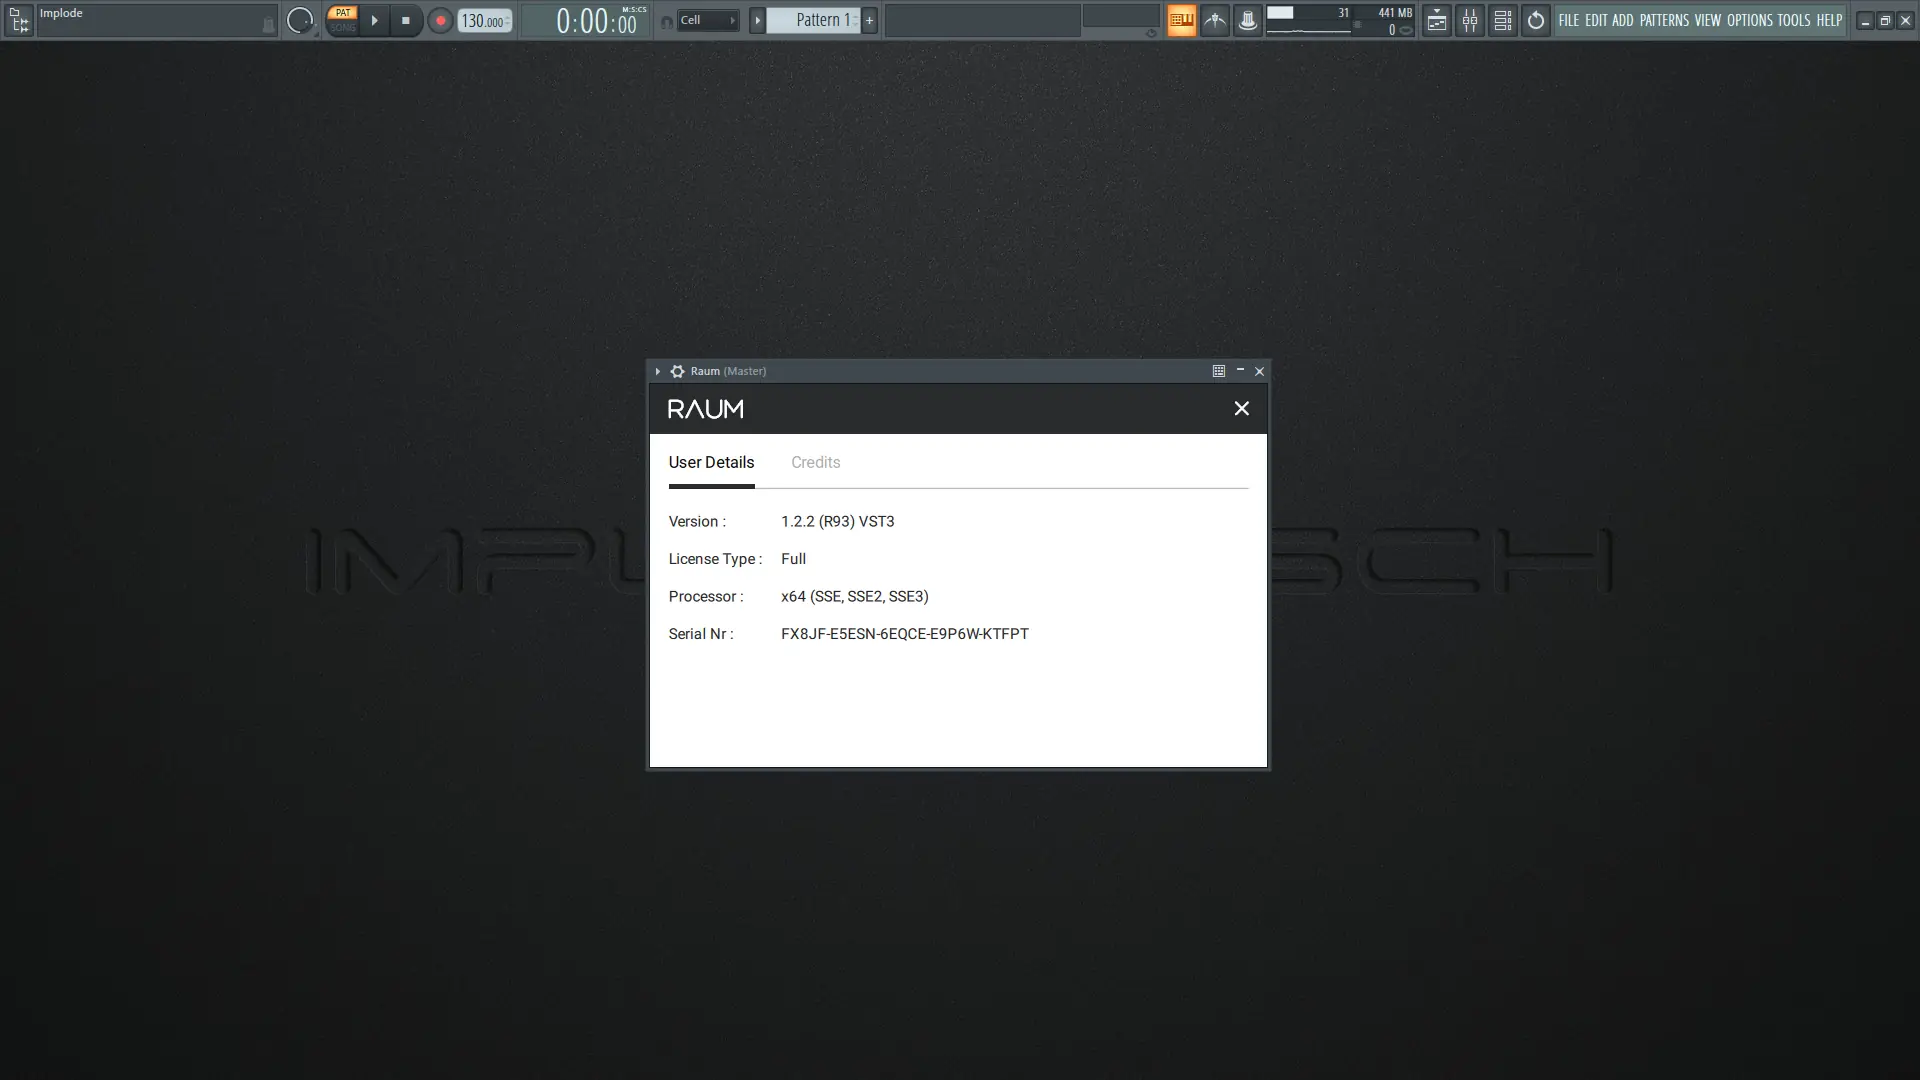The height and width of the screenshot is (1080, 1920).
Task: Open the browser/file tree icon
Action: coord(18,20)
